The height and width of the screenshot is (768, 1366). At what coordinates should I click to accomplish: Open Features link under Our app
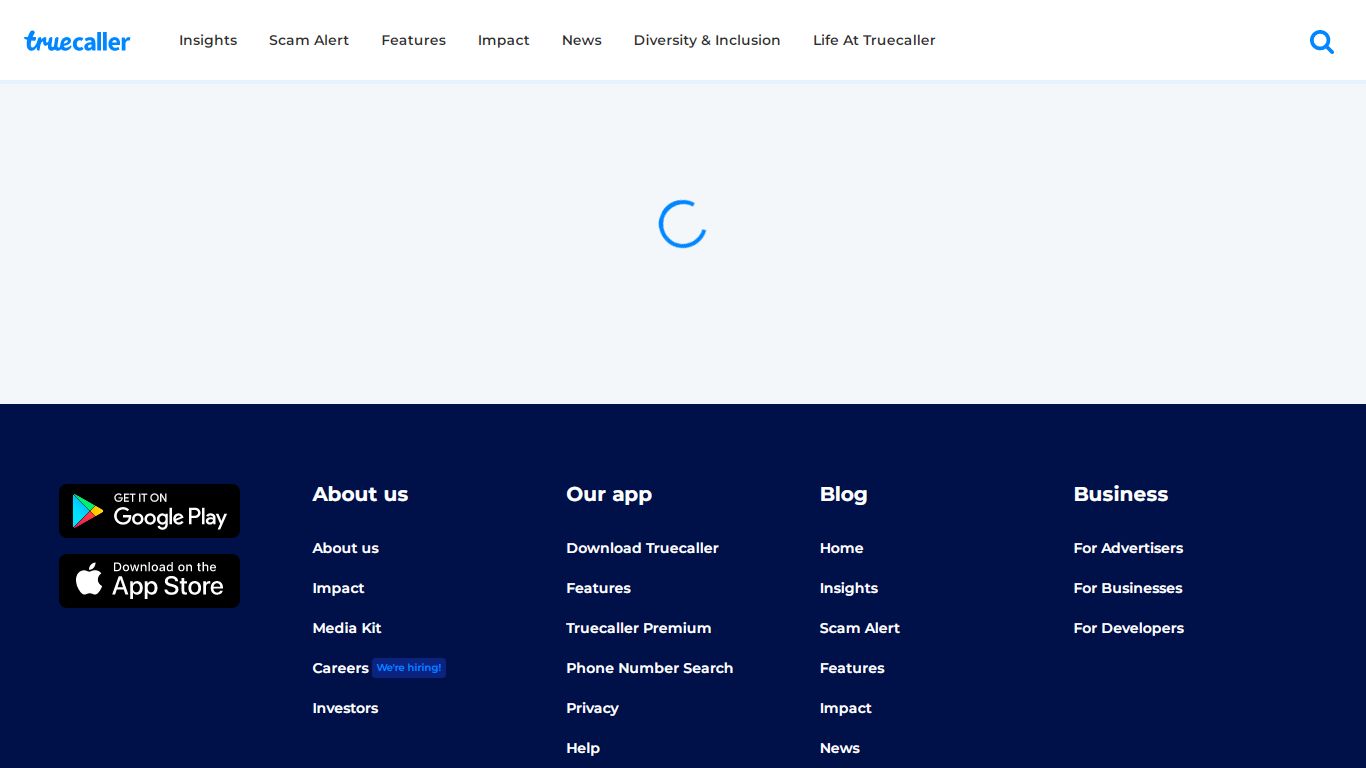598,588
